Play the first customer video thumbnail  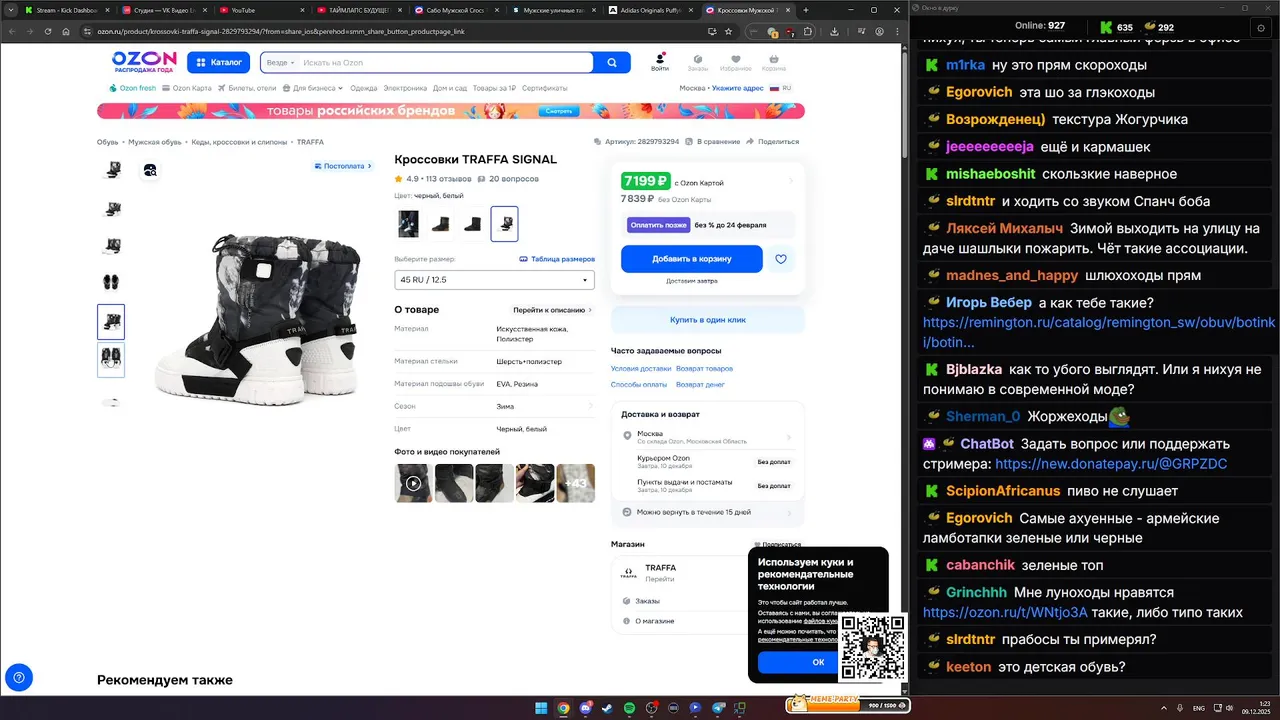click(x=413, y=483)
